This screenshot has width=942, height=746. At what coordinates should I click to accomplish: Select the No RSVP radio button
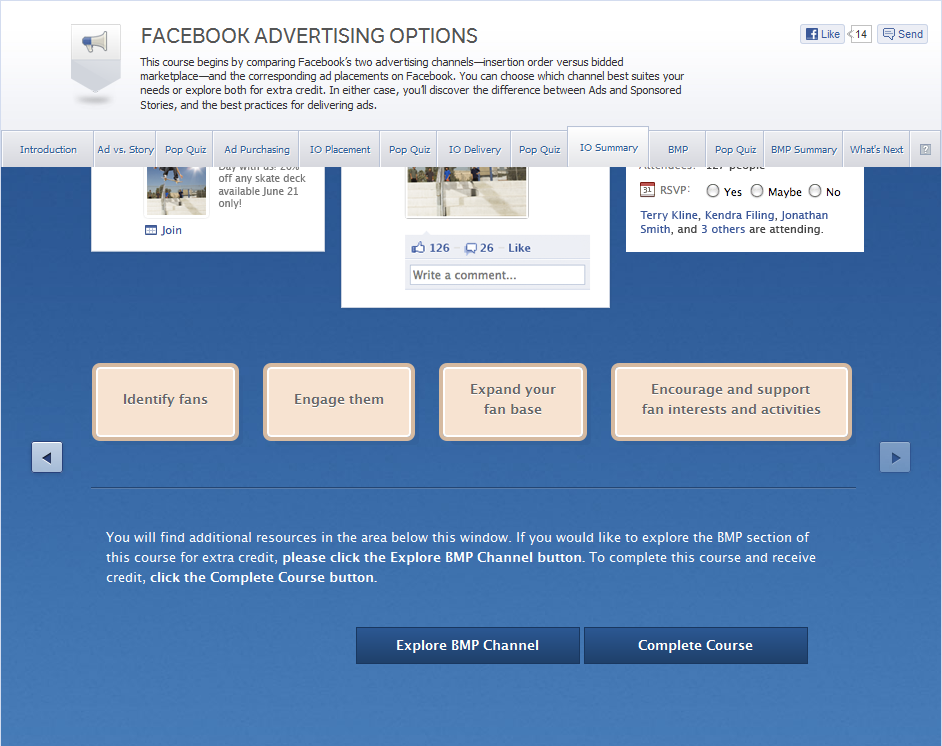(815, 191)
